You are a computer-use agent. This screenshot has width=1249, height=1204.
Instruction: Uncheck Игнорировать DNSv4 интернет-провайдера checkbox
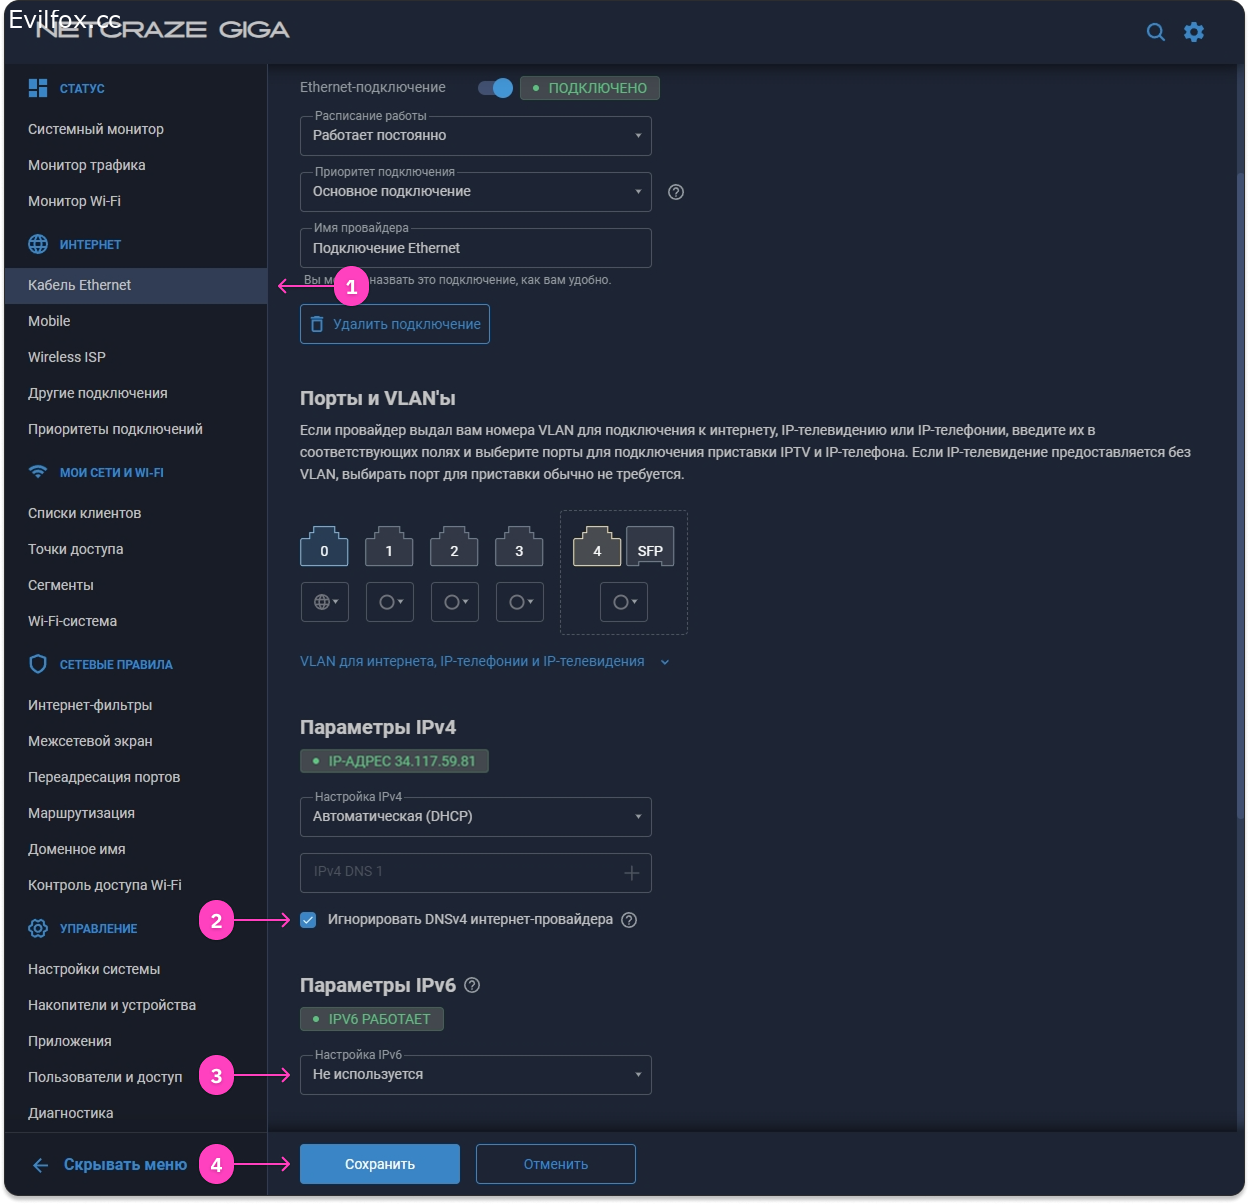coord(308,920)
